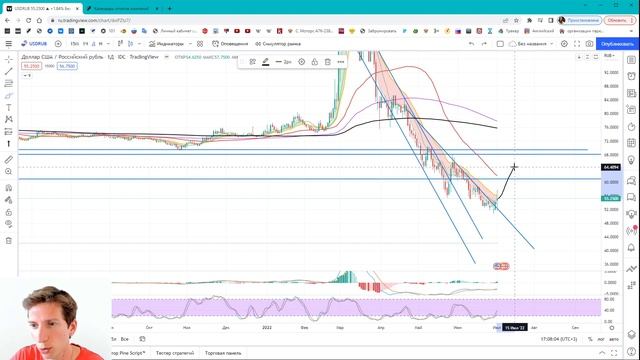
Task: Publish the idea with Опубликовать button
Action: [617, 44]
